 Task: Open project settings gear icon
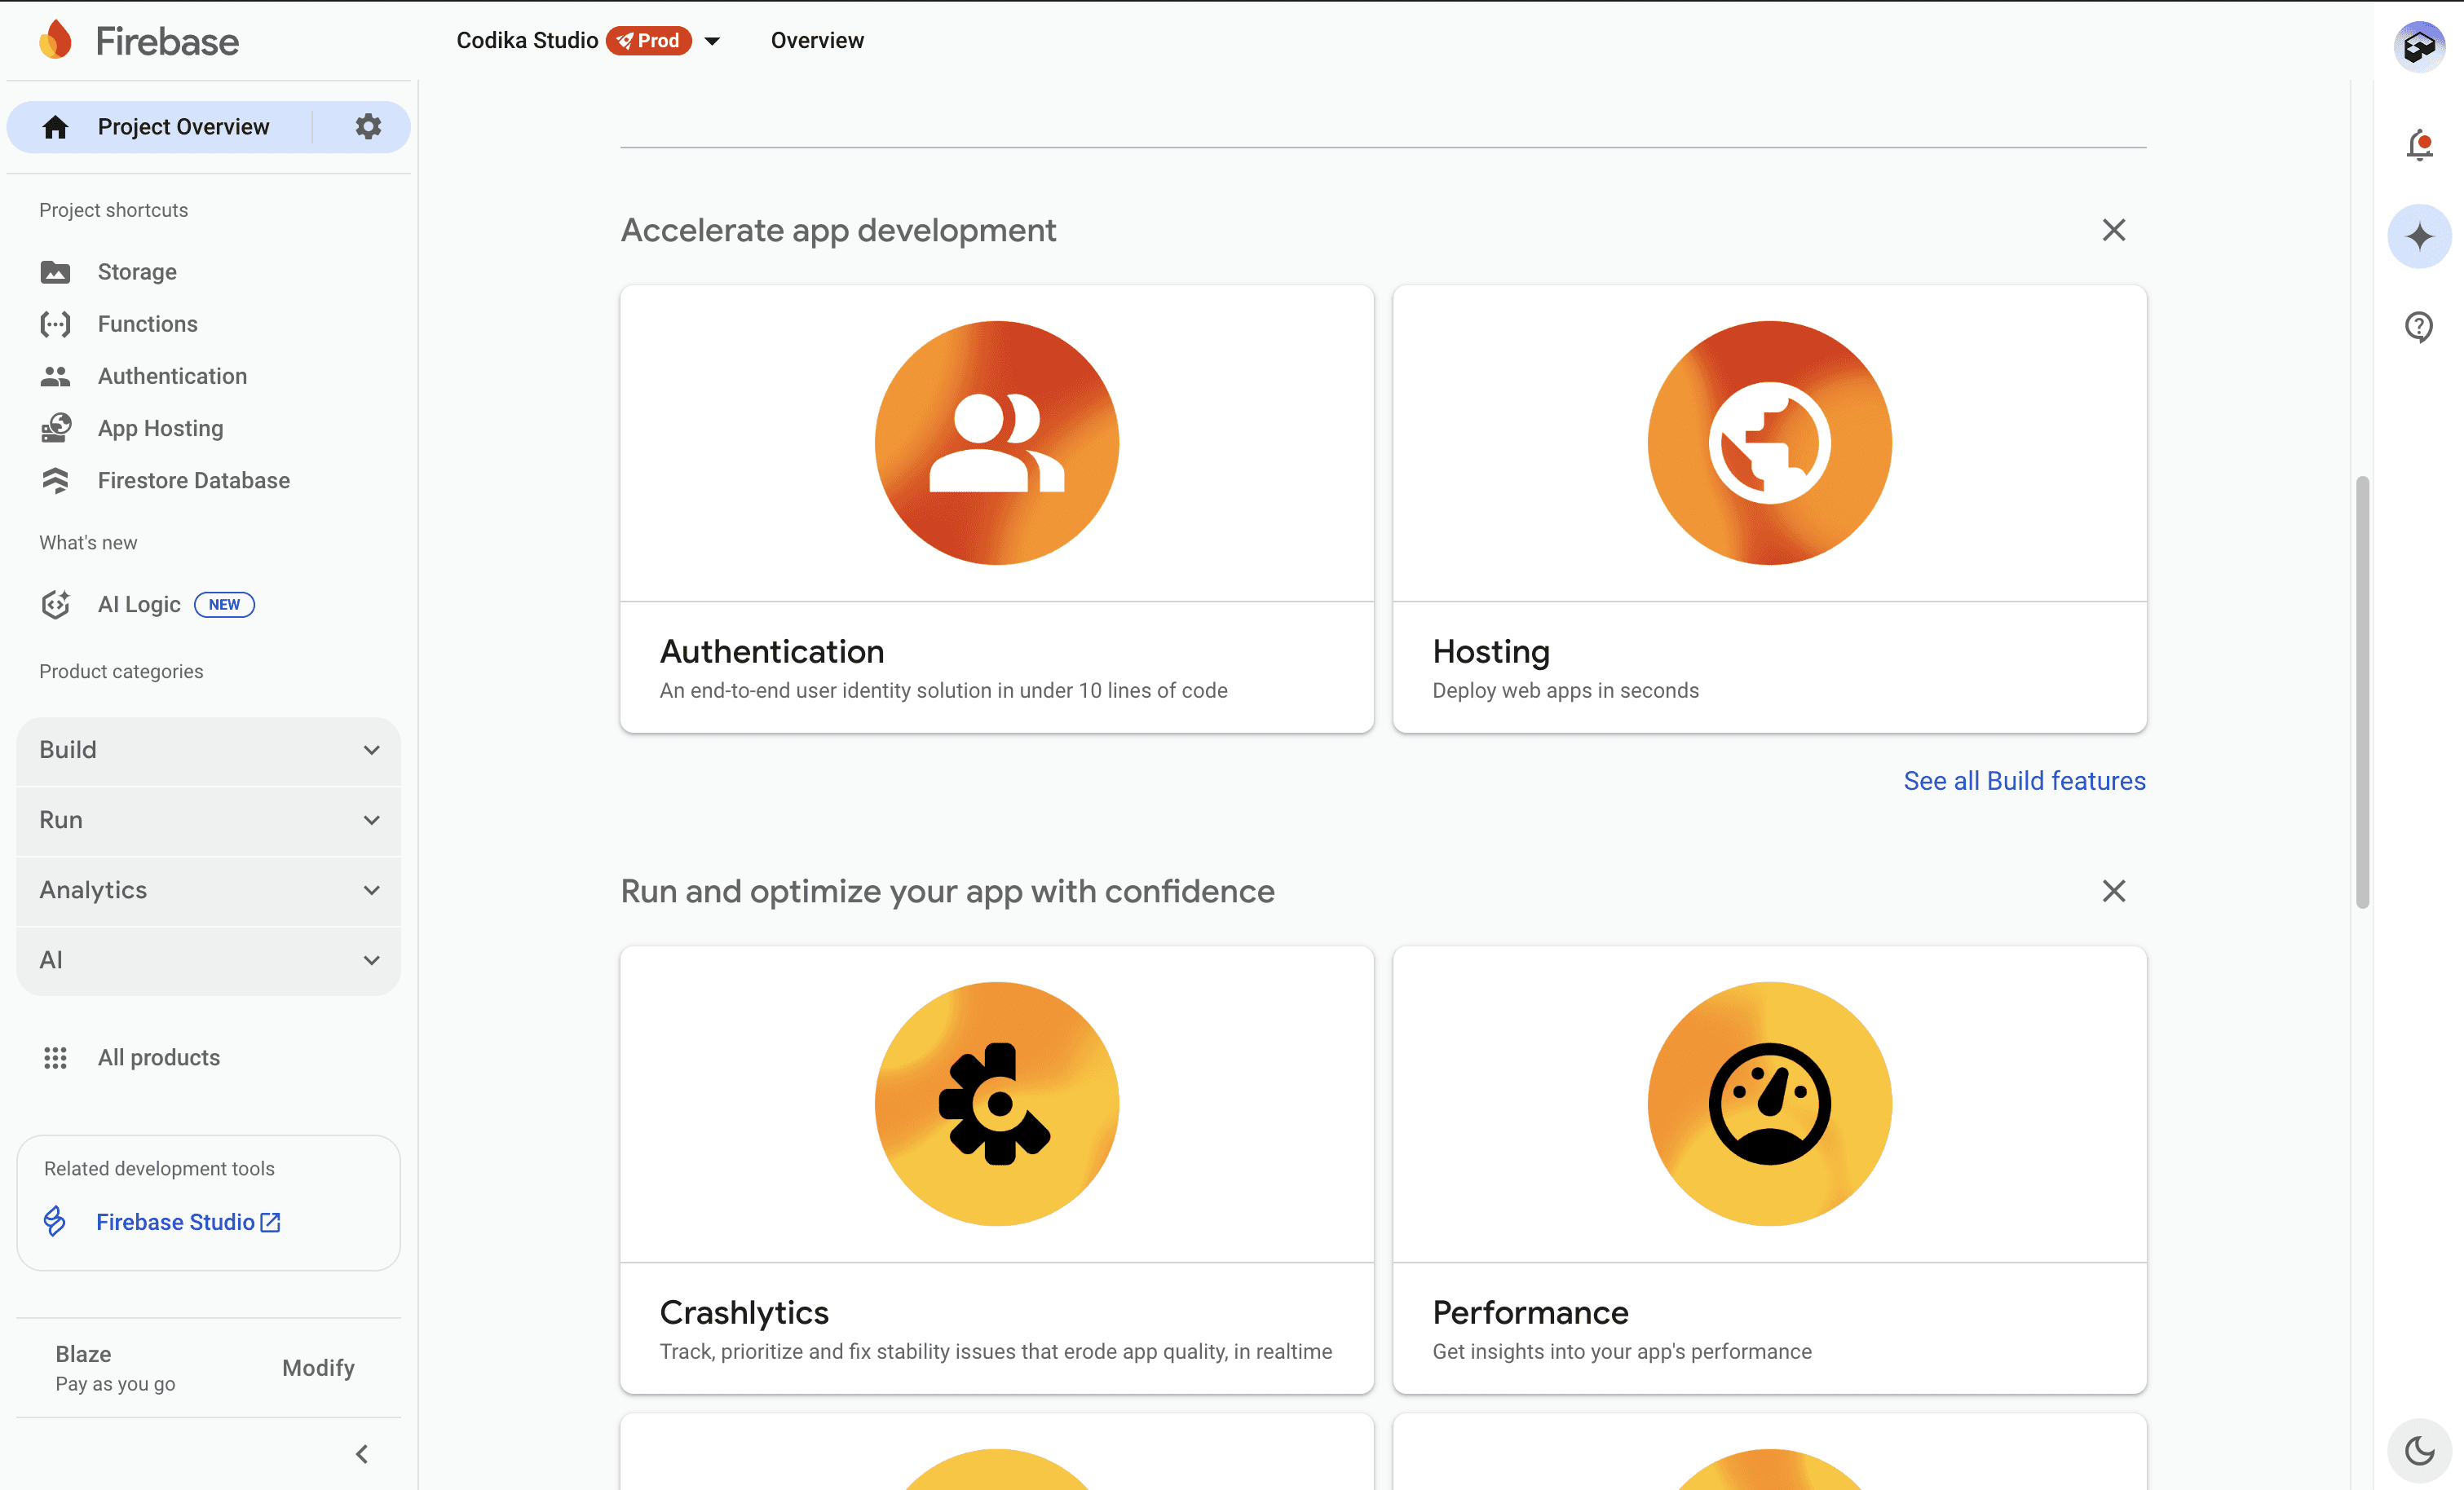tap(368, 127)
